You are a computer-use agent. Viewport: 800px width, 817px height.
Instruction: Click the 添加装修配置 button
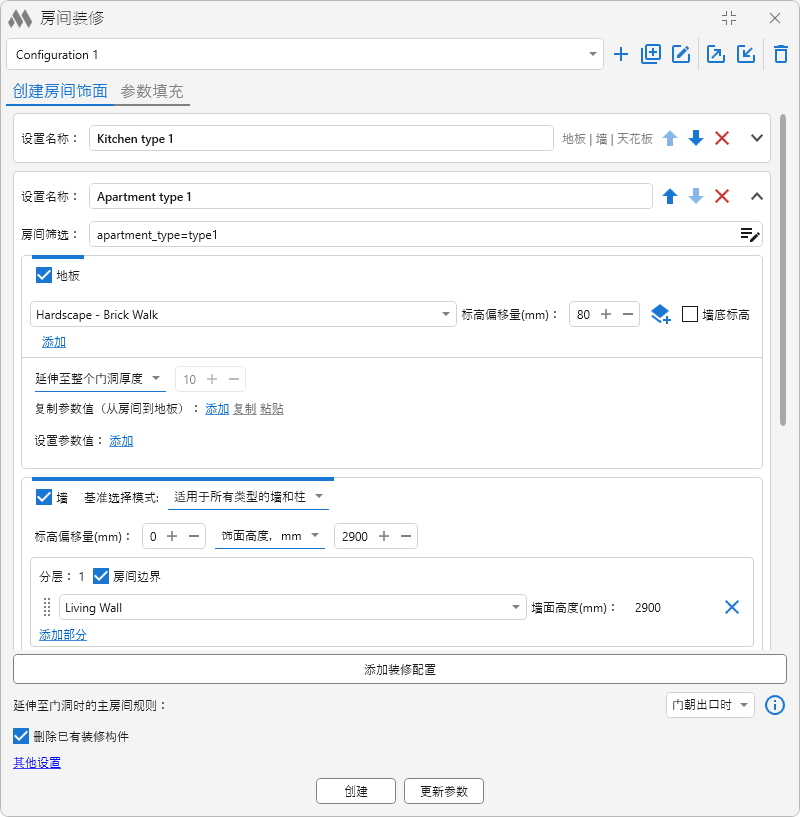400,669
